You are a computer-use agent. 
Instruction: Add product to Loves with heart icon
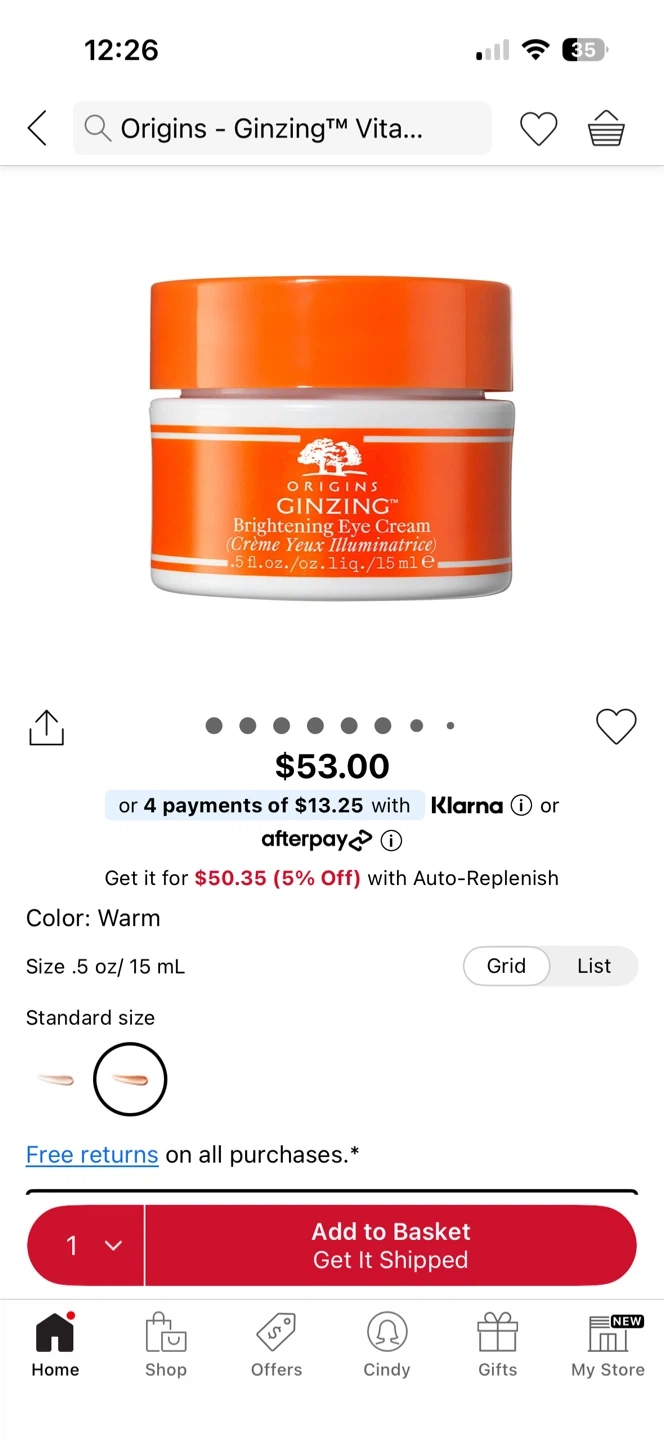pos(616,727)
